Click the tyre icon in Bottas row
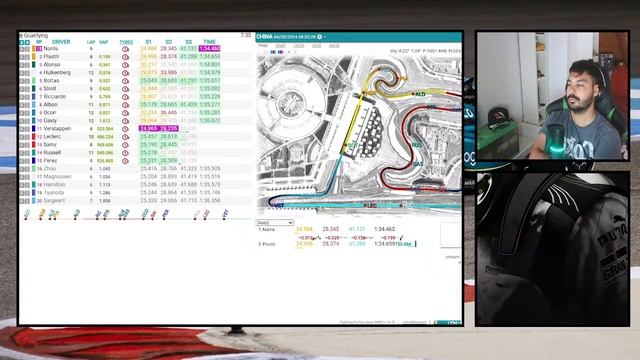This screenshot has height=360, width=640. (x=125, y=81)
